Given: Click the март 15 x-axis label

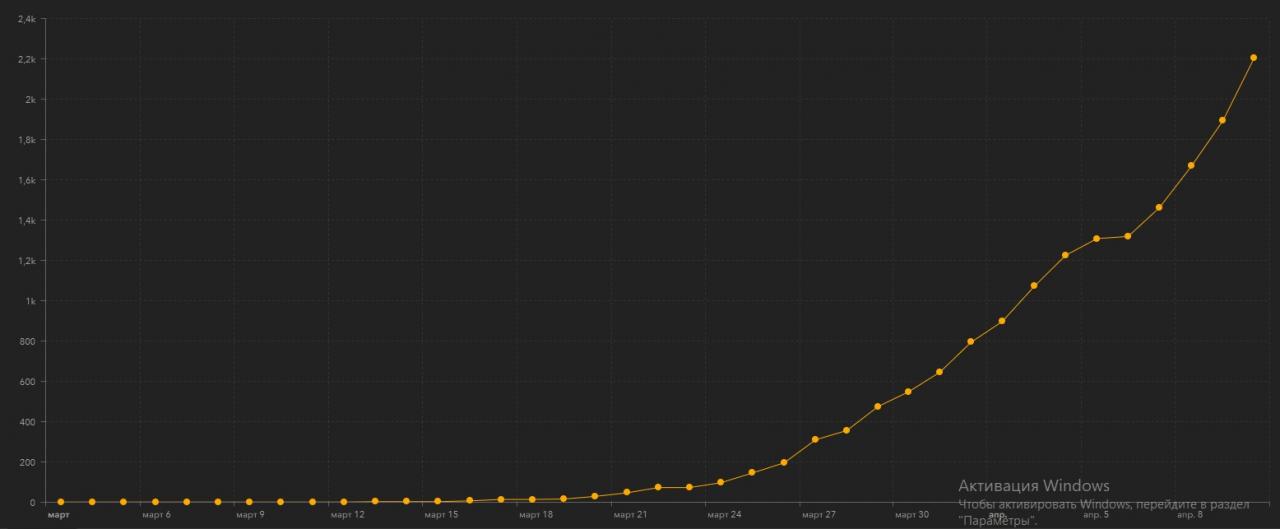Looking at the screenshot, I should tap(441, 515).
